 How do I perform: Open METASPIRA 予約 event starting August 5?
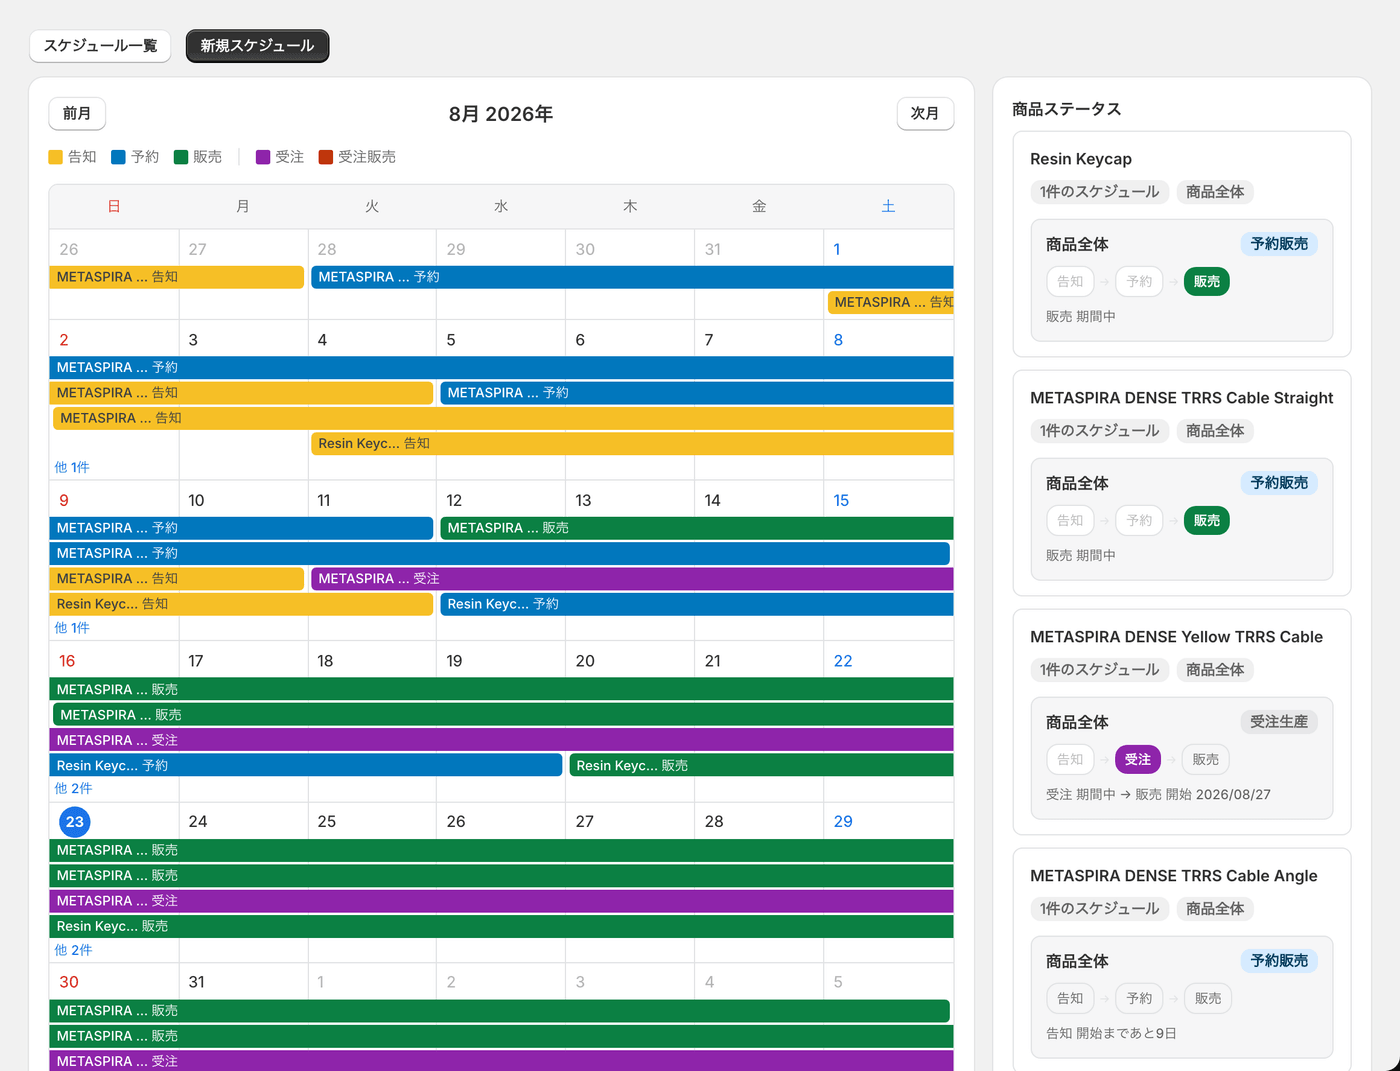pos(697,393)
